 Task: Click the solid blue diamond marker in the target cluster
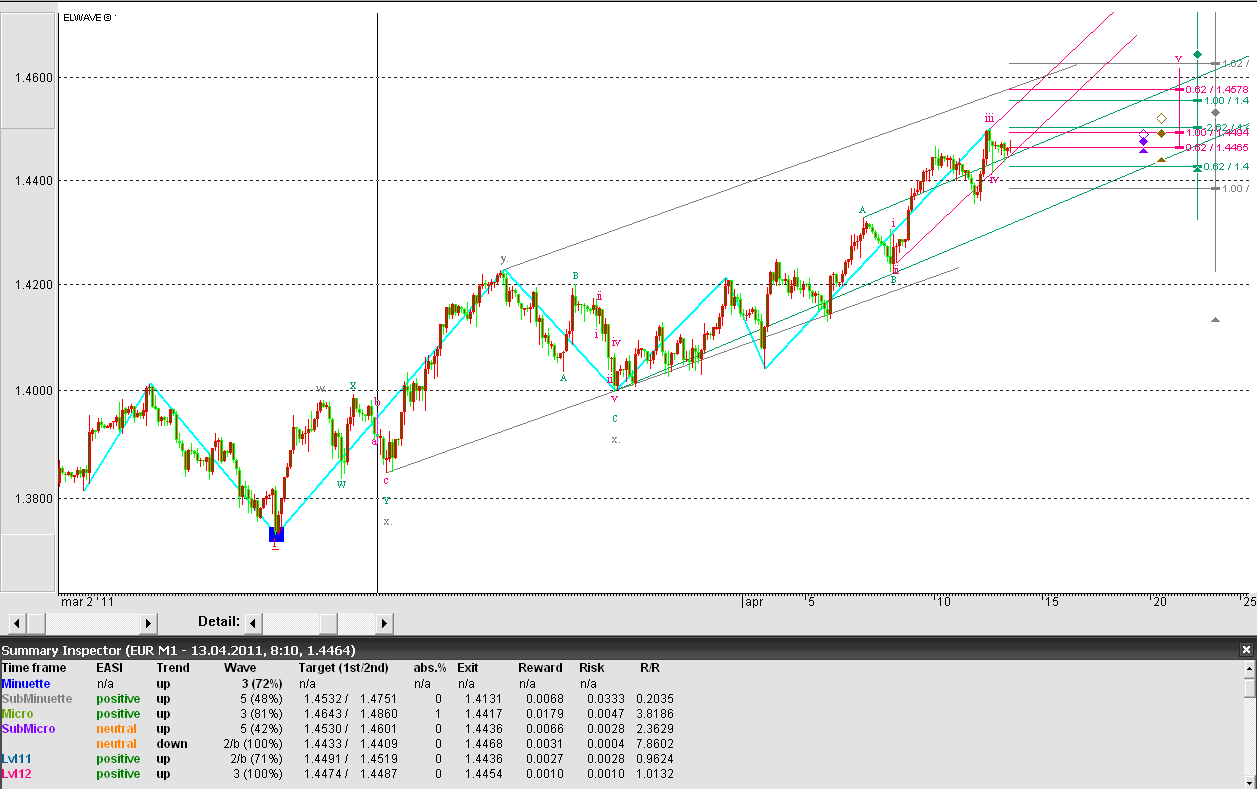click(1143, 141)
